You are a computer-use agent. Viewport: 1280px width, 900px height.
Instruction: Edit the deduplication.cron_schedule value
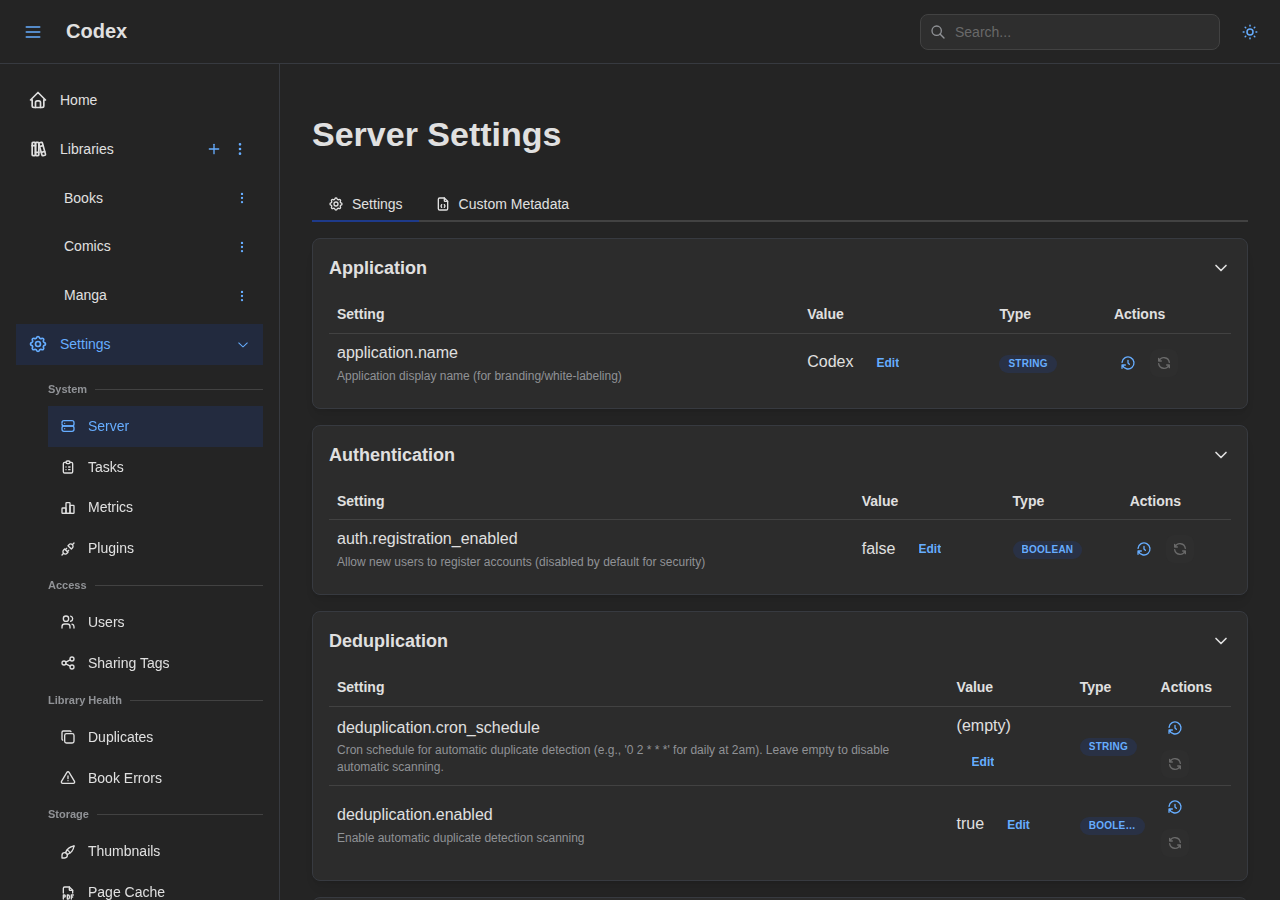pos(982,761)
